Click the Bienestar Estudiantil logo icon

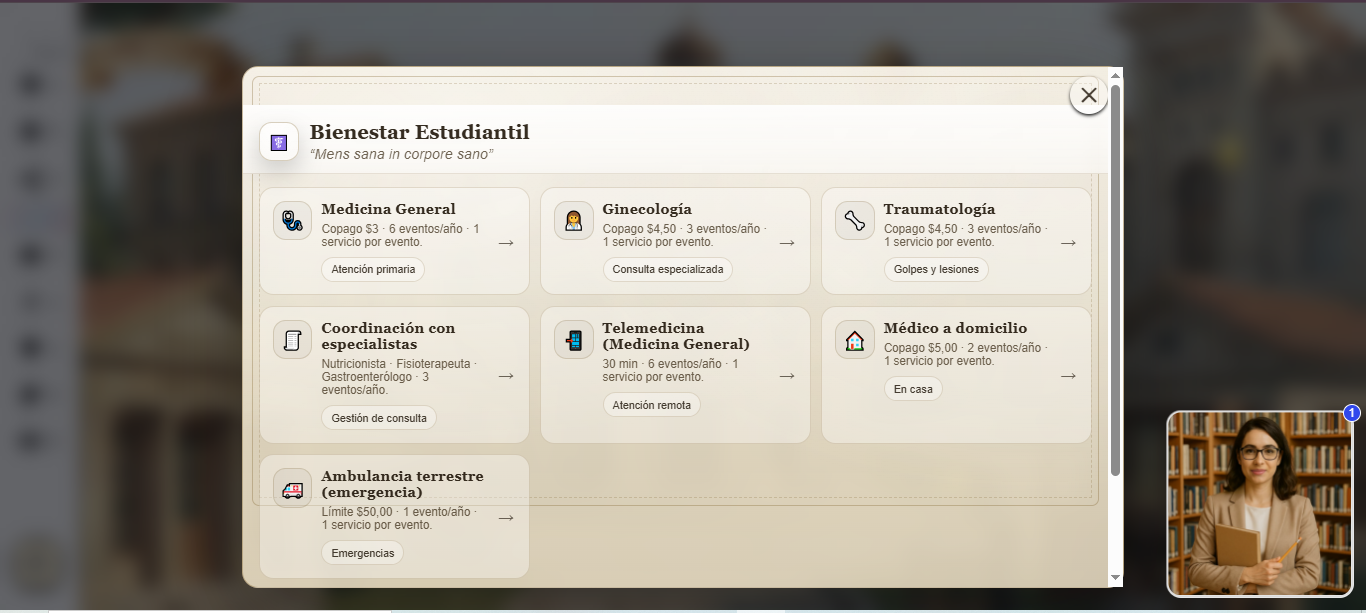coord(279,142)
